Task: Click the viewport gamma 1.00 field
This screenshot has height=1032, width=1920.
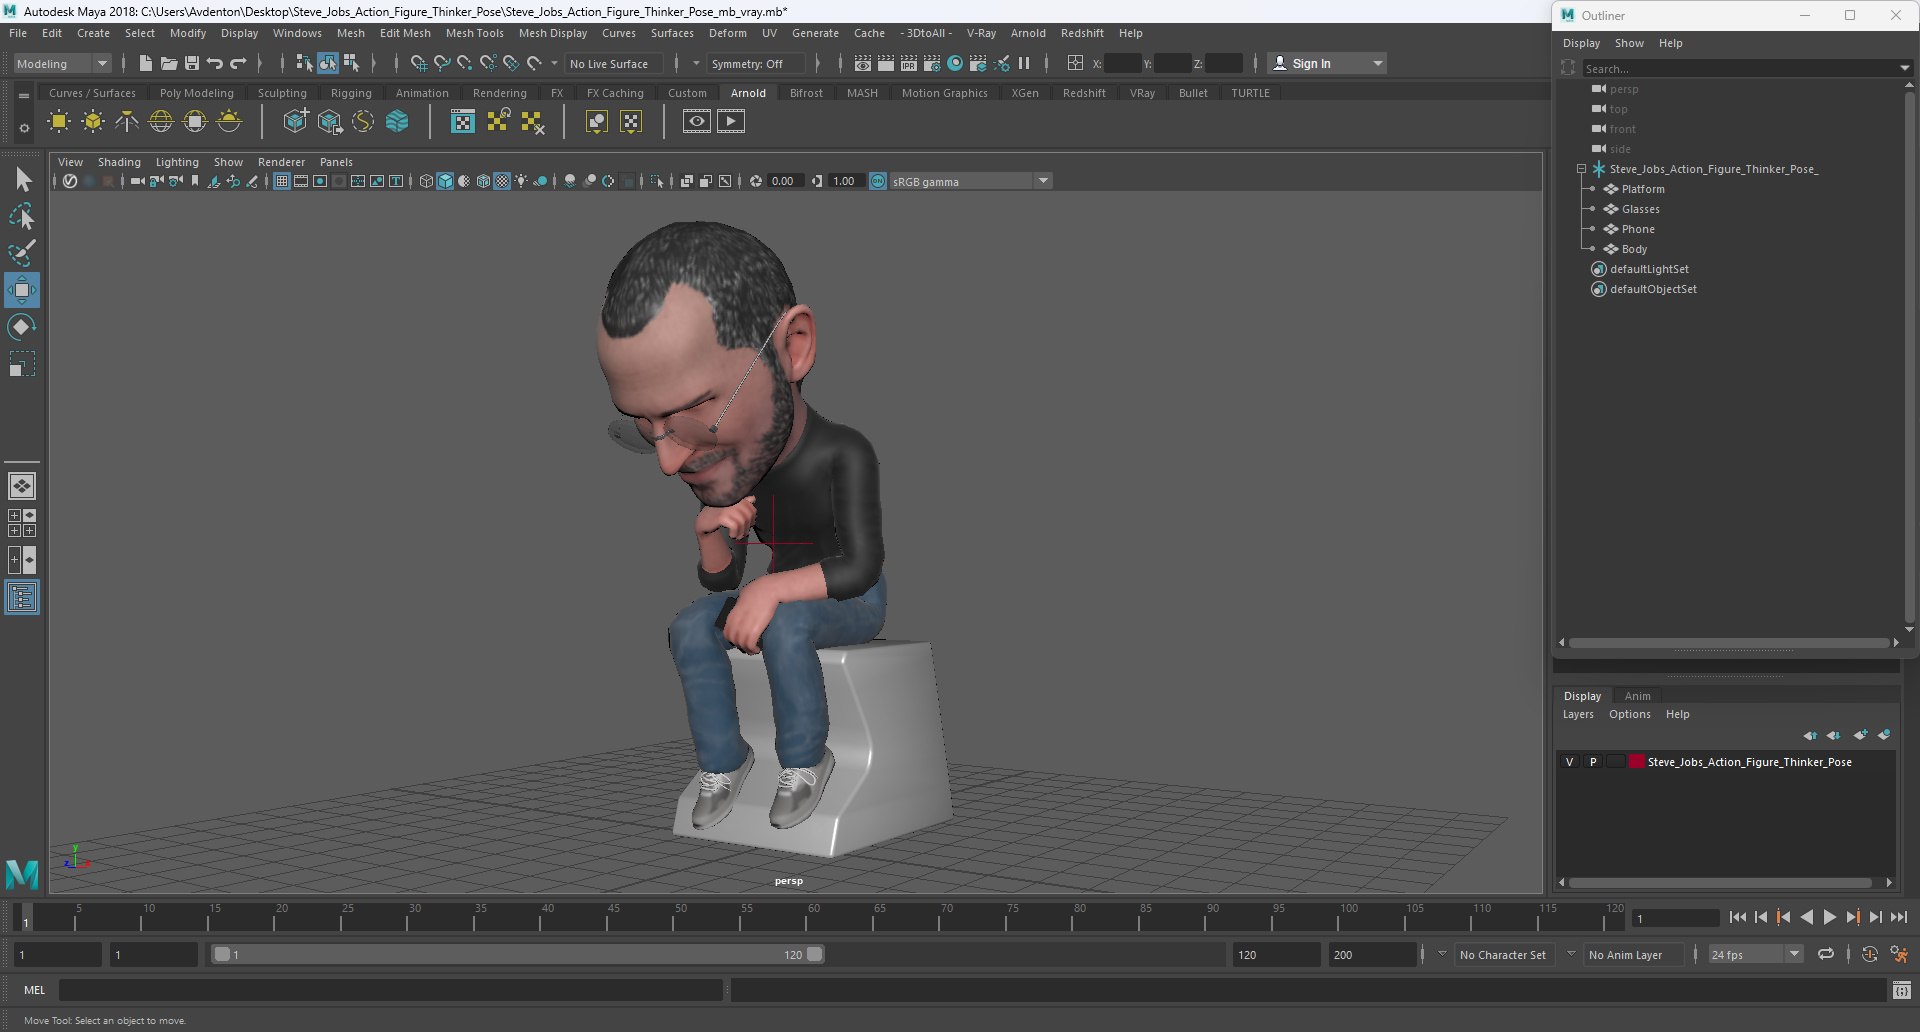Action: (844, 181)
